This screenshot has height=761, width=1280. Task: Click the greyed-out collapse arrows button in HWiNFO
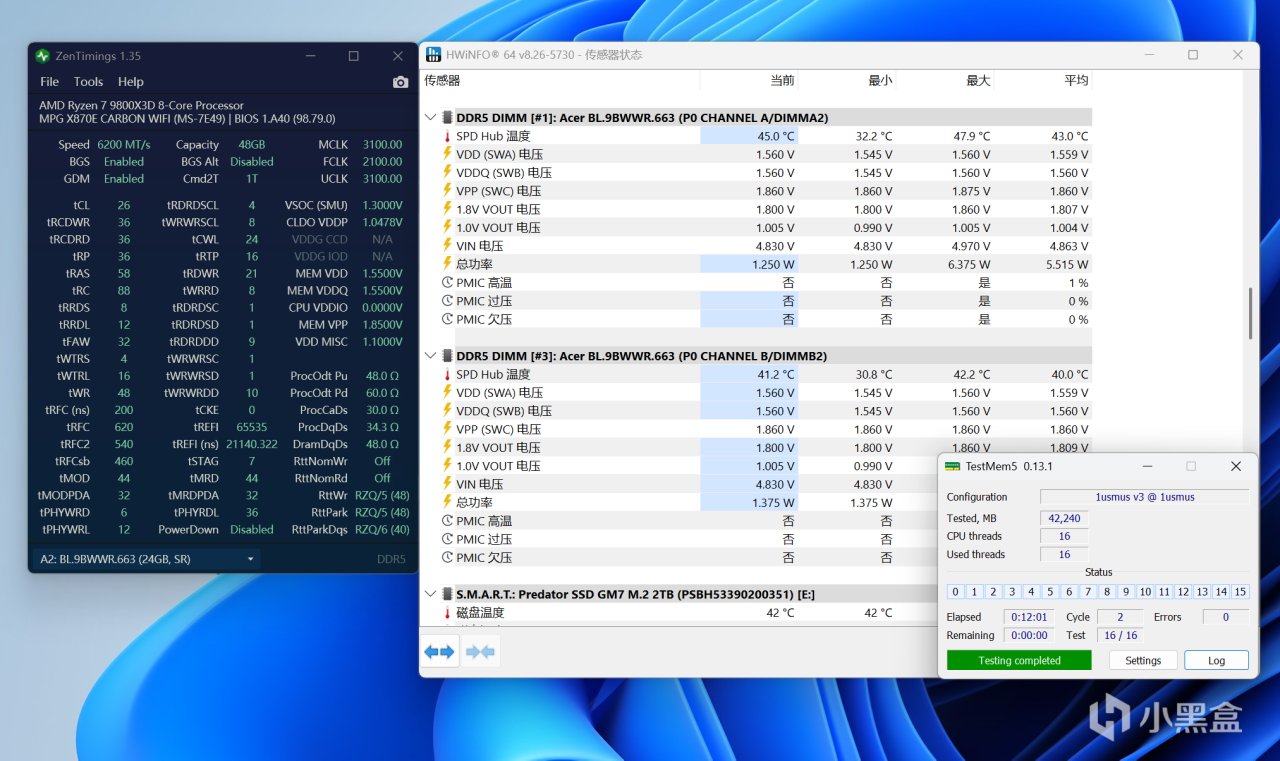[480, 652]
